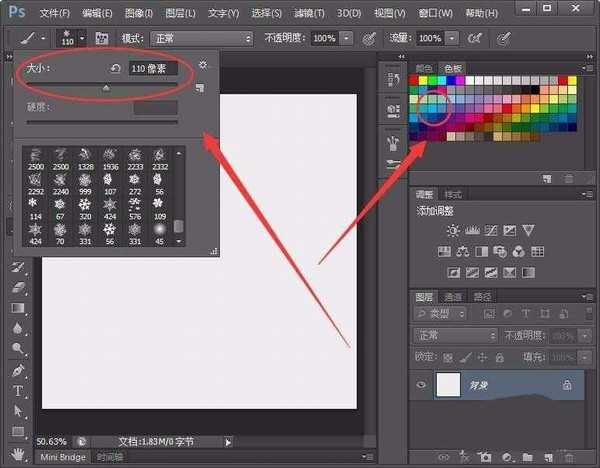Click the reset brush size arrow button
This screenshot has width=600, height=468.
tap(115, 69)
